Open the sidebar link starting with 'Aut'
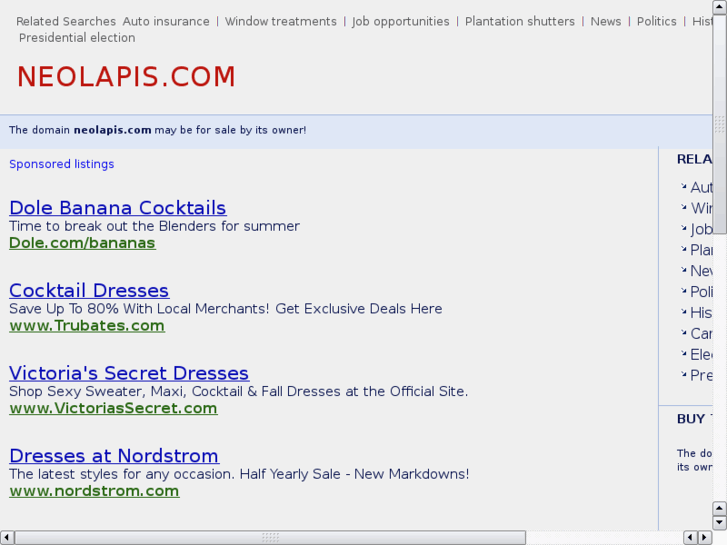The width and height of the screenshot is (727, 545). (701, 187)
